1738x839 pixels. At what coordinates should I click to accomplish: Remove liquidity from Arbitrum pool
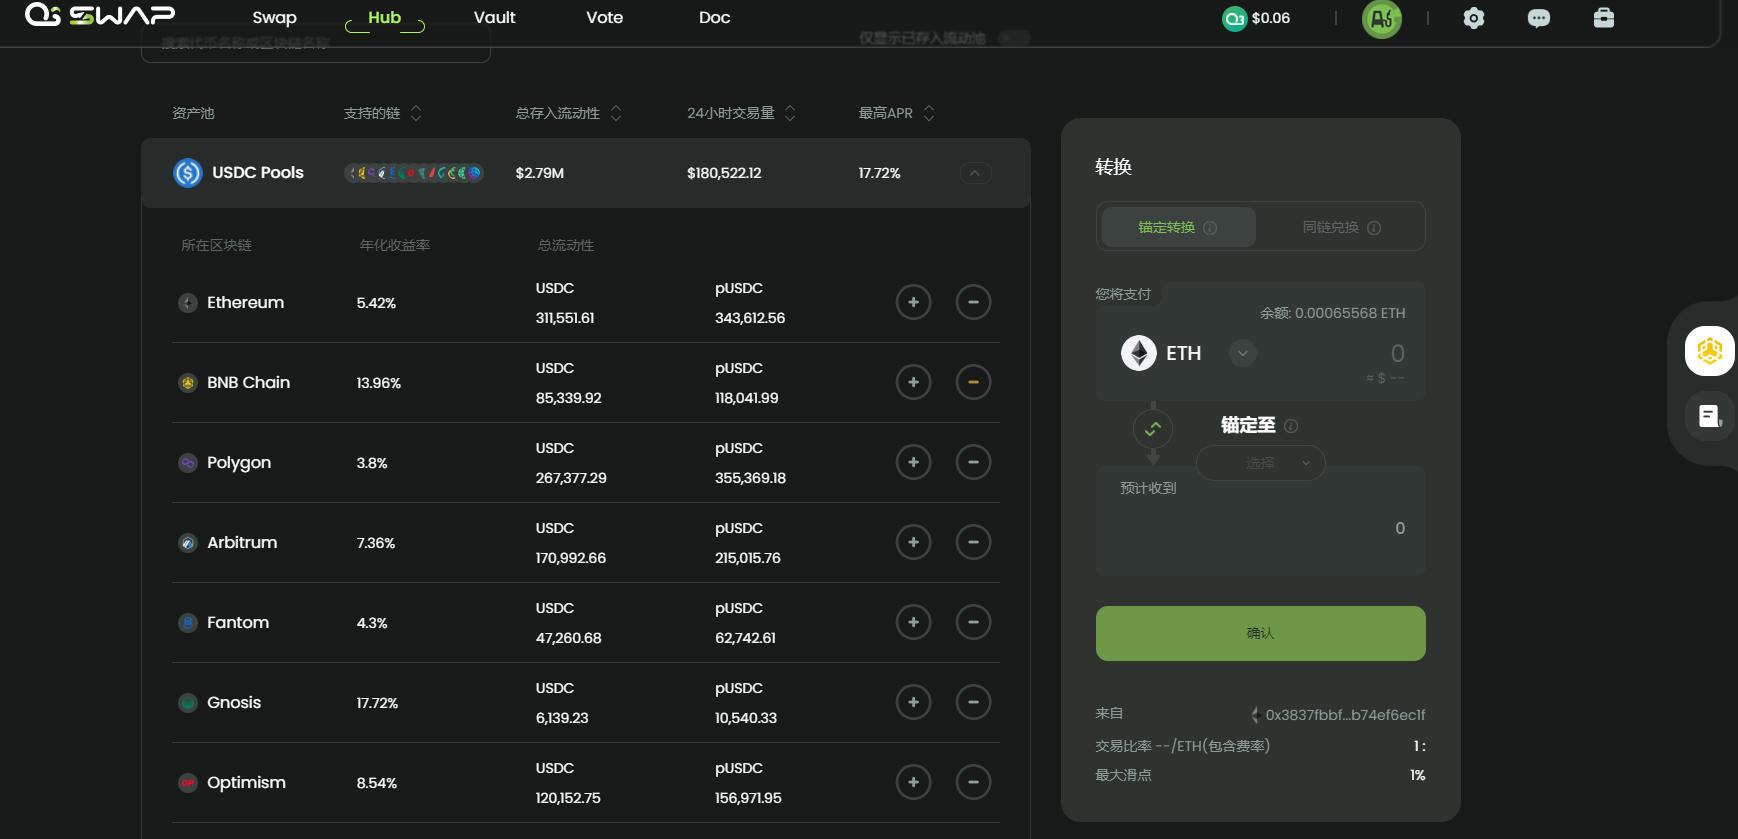pos(973,542)
